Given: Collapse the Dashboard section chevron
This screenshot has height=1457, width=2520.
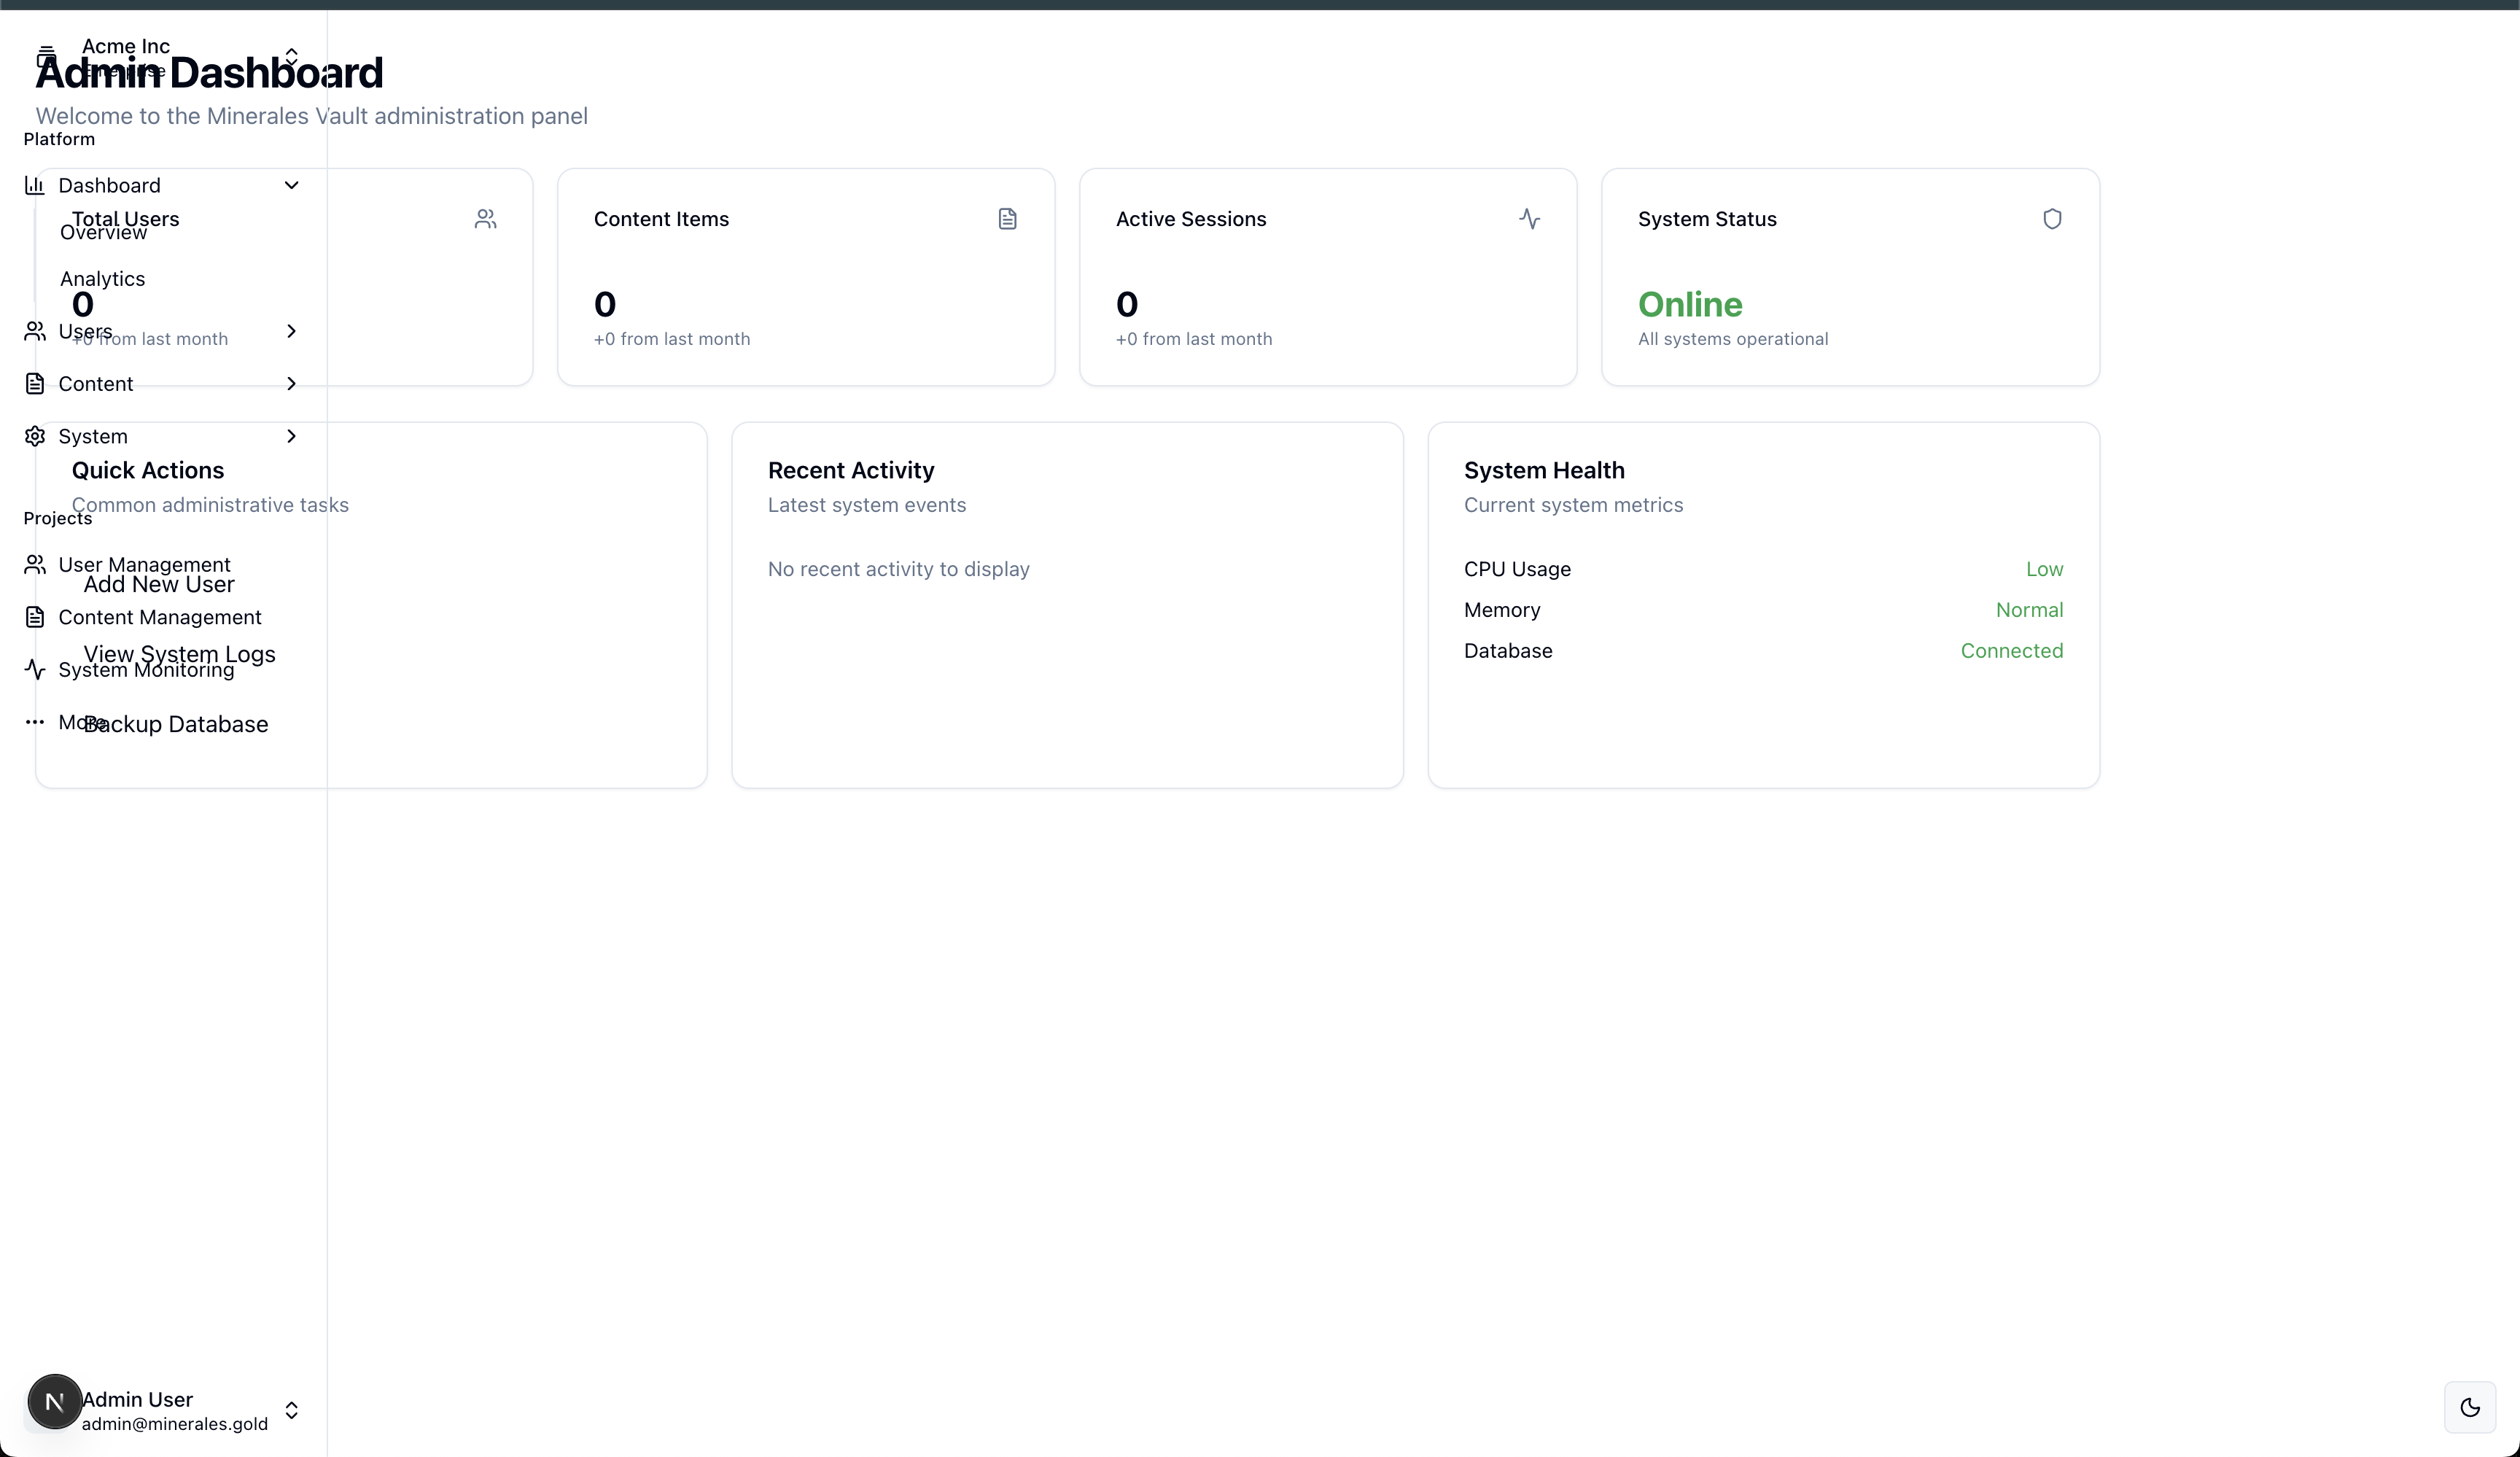Looking at the screenshot, I should coord(291,185).
